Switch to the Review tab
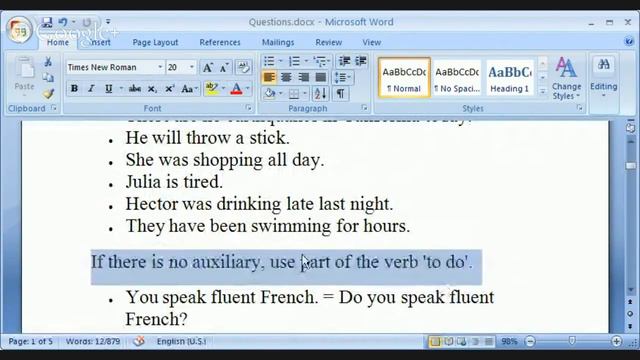The width and height of the screenshot is (640, 360). (329, 42)
